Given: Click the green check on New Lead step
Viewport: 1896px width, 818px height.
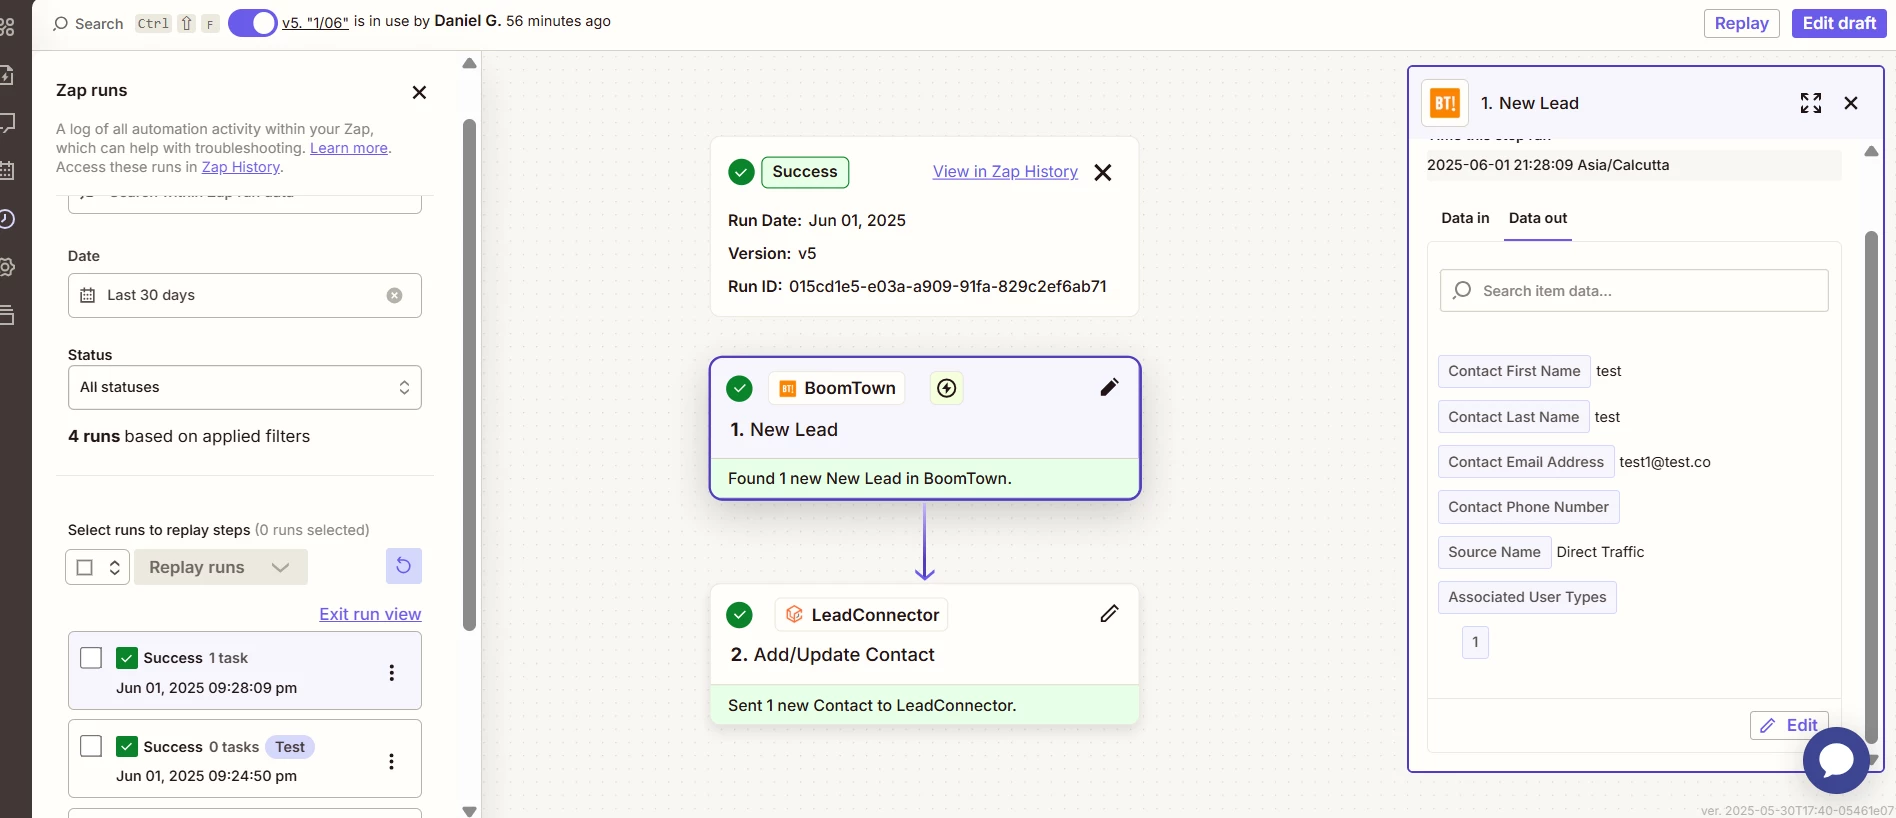Looking at the screenshot, I should click(x=739, y=388).
